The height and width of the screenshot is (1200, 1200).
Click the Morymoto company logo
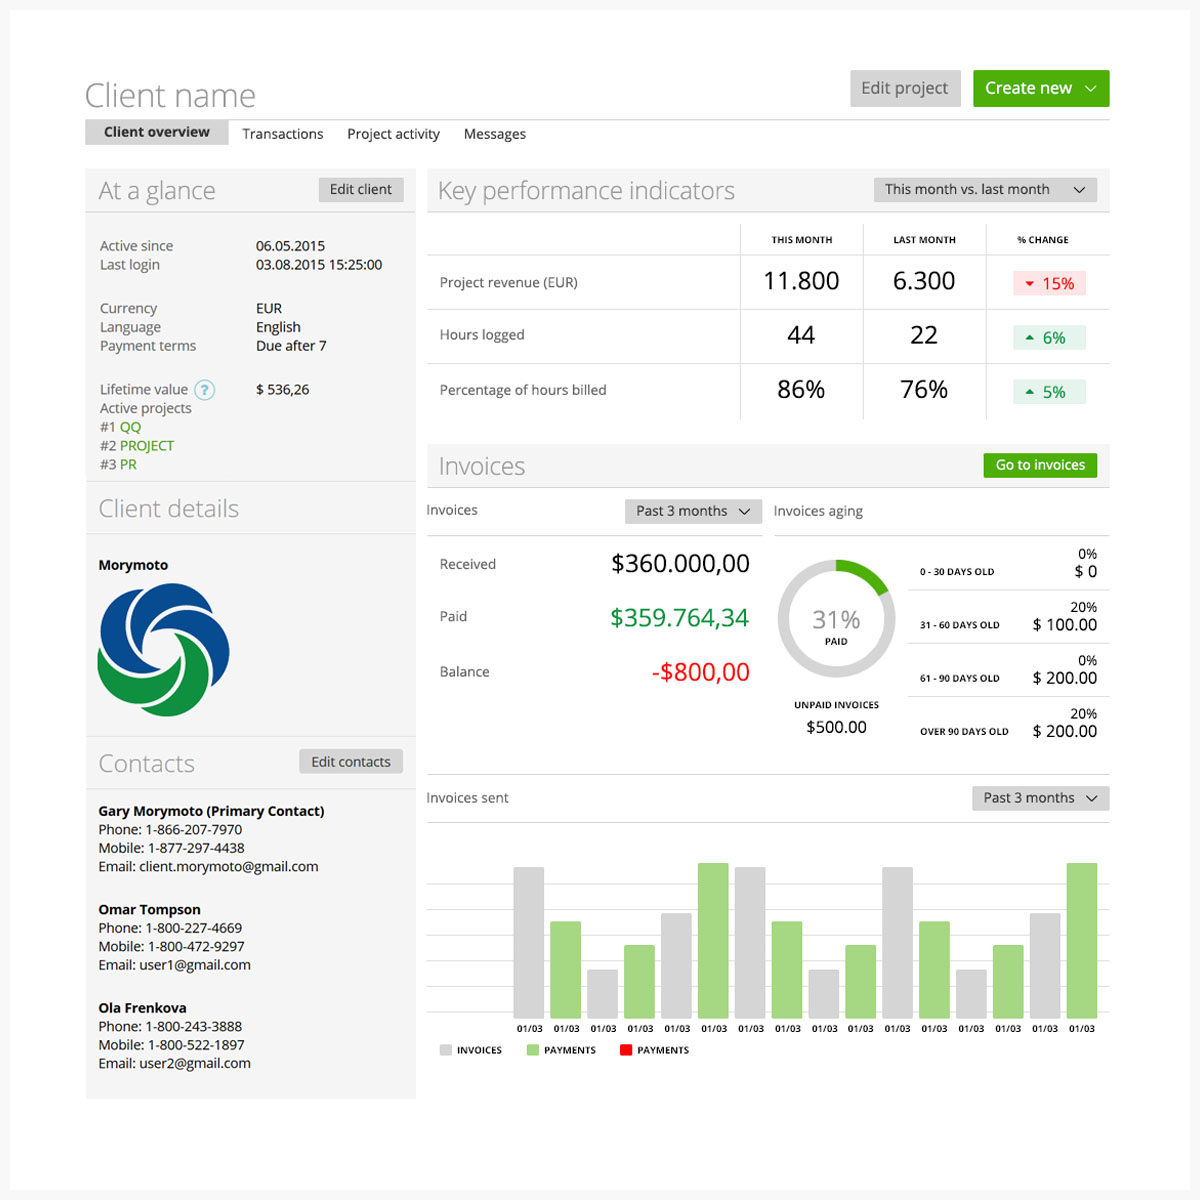[163, 650]
